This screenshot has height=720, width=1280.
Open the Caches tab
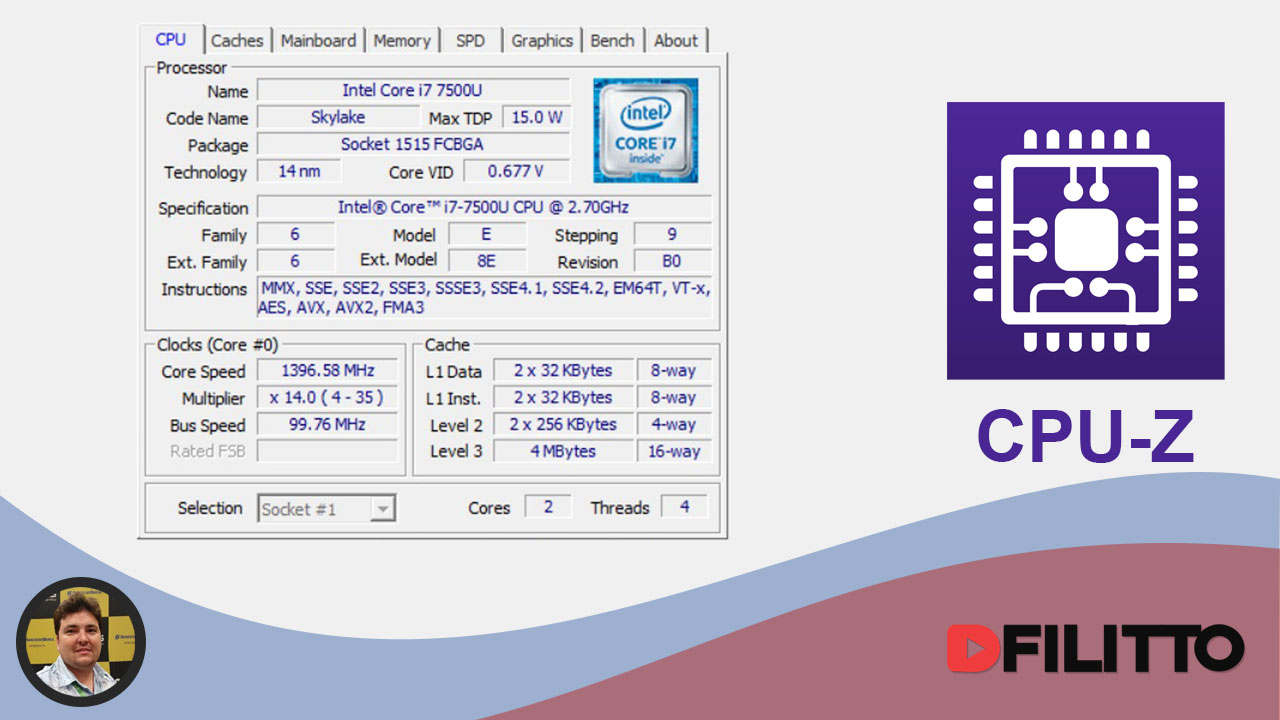[238, 40]
